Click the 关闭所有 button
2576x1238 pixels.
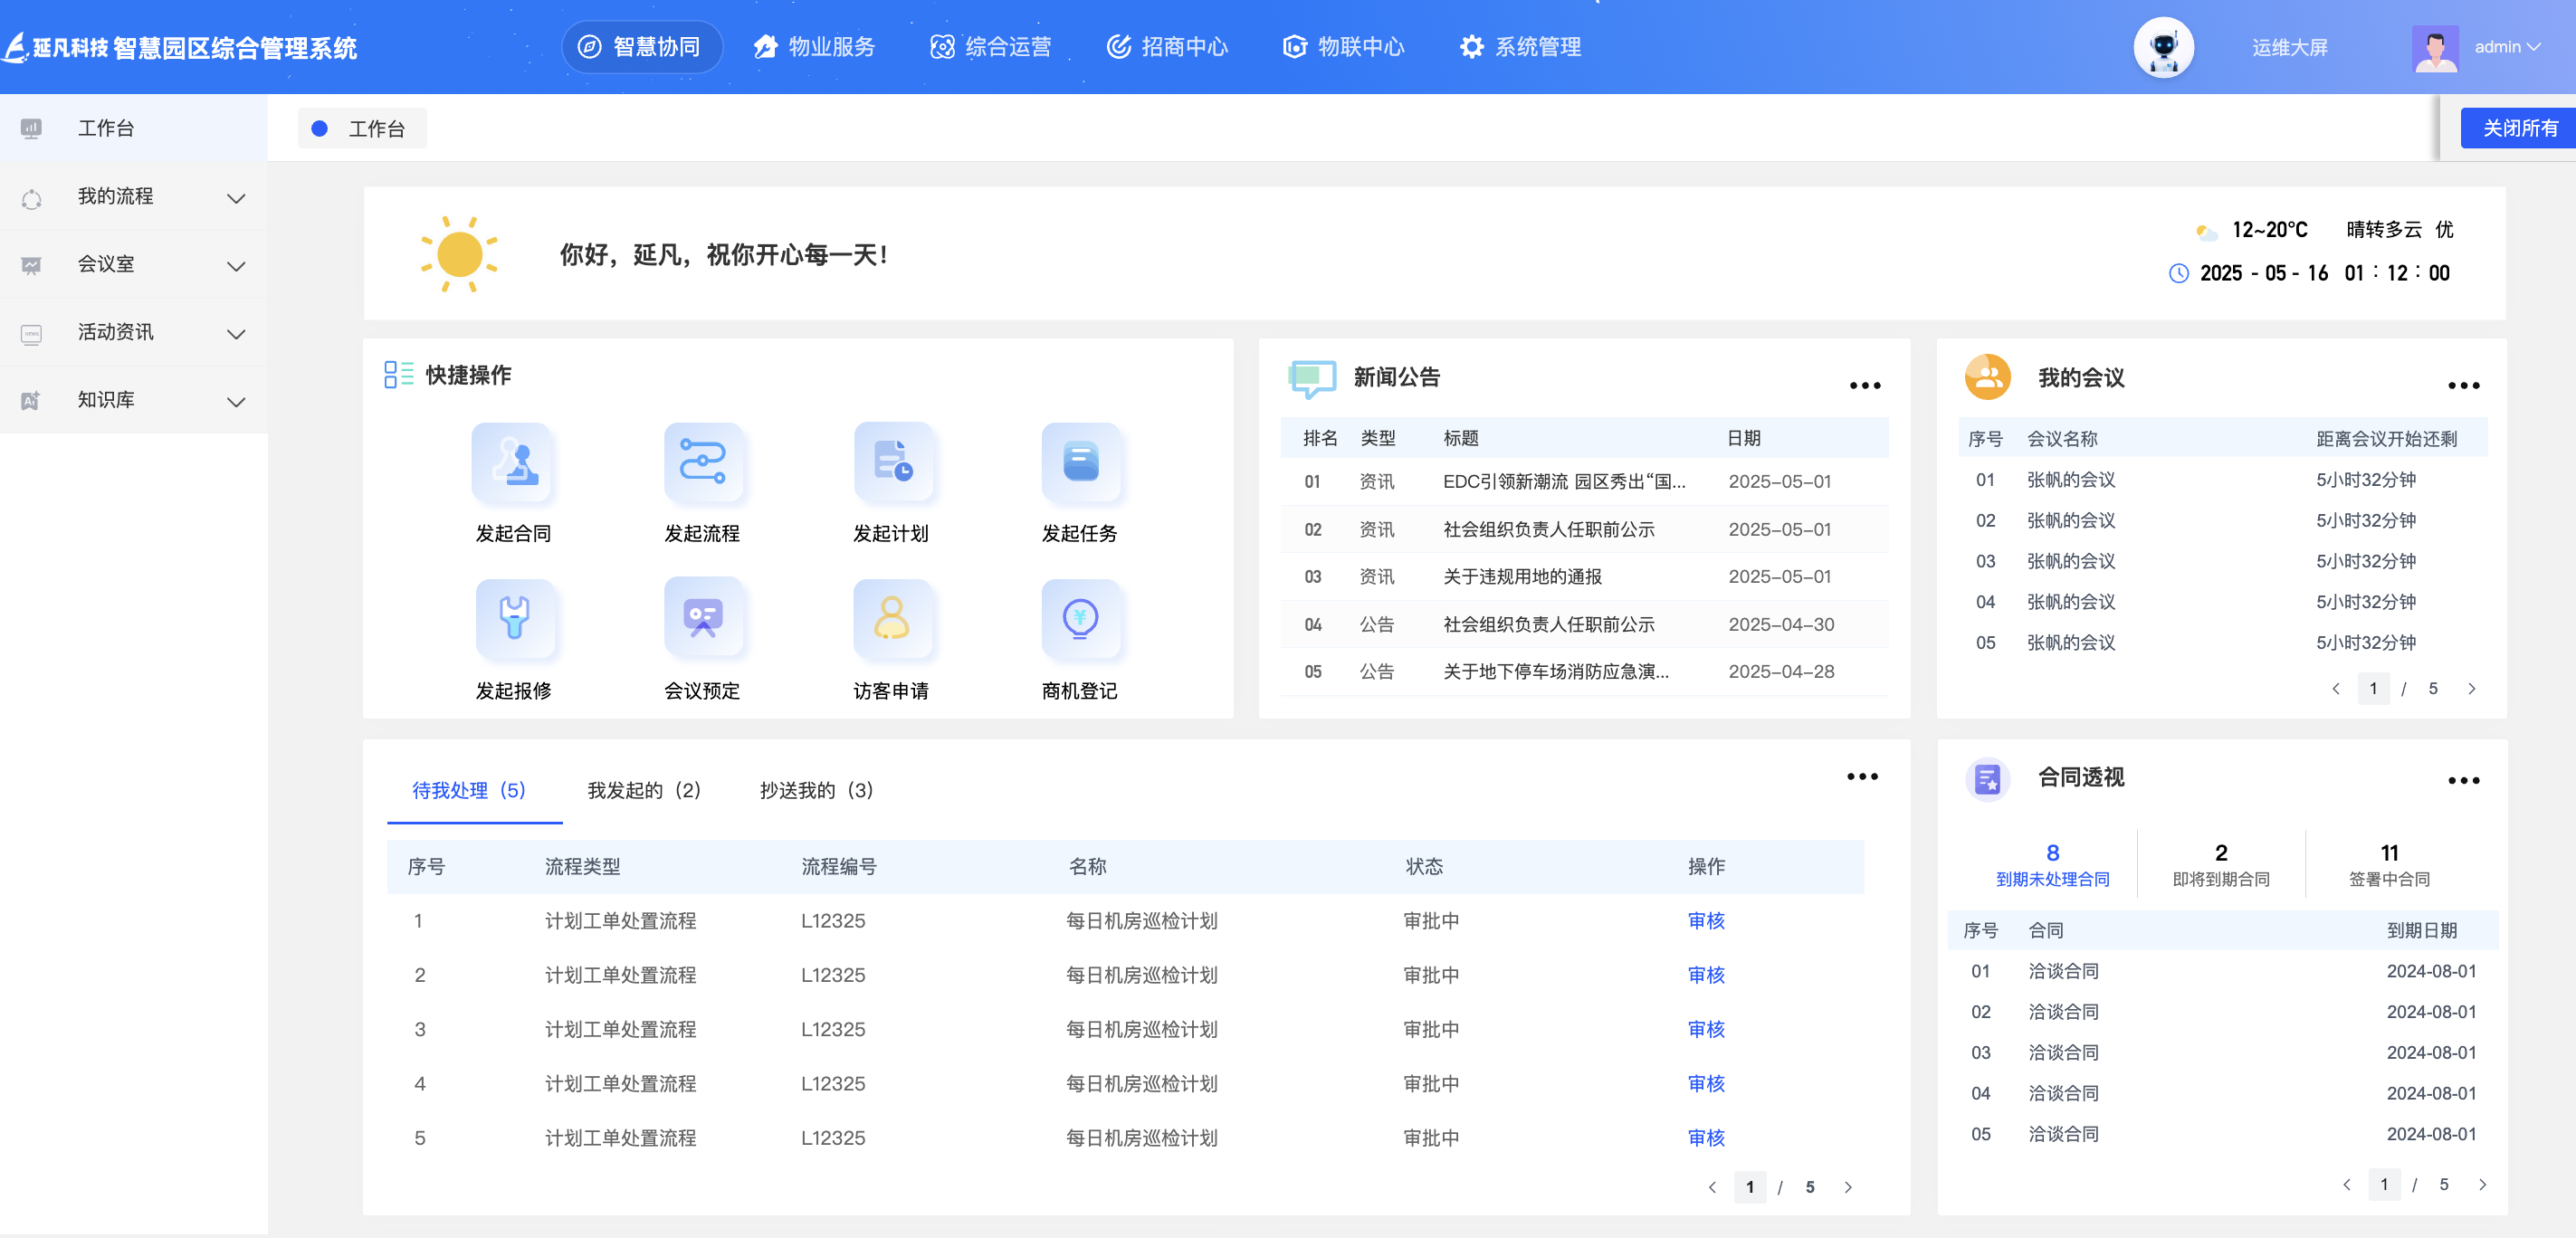click(2518, 128)
